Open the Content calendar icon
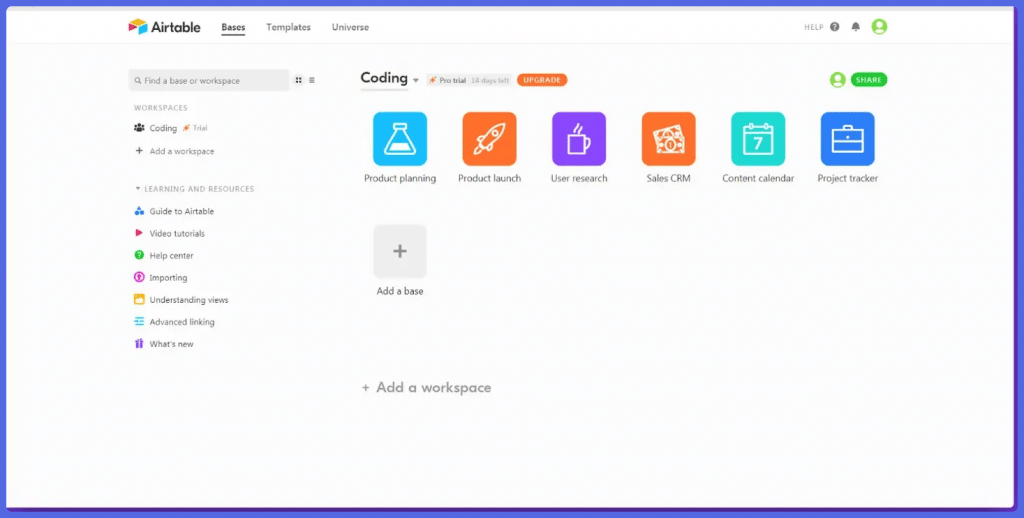Viewport: 1024px width, 518px height. pos(758,138)
